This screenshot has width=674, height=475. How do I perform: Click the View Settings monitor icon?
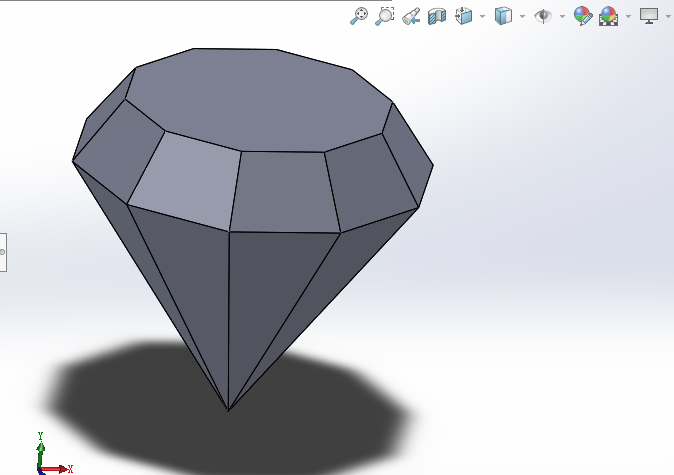[x=649, y=16]
